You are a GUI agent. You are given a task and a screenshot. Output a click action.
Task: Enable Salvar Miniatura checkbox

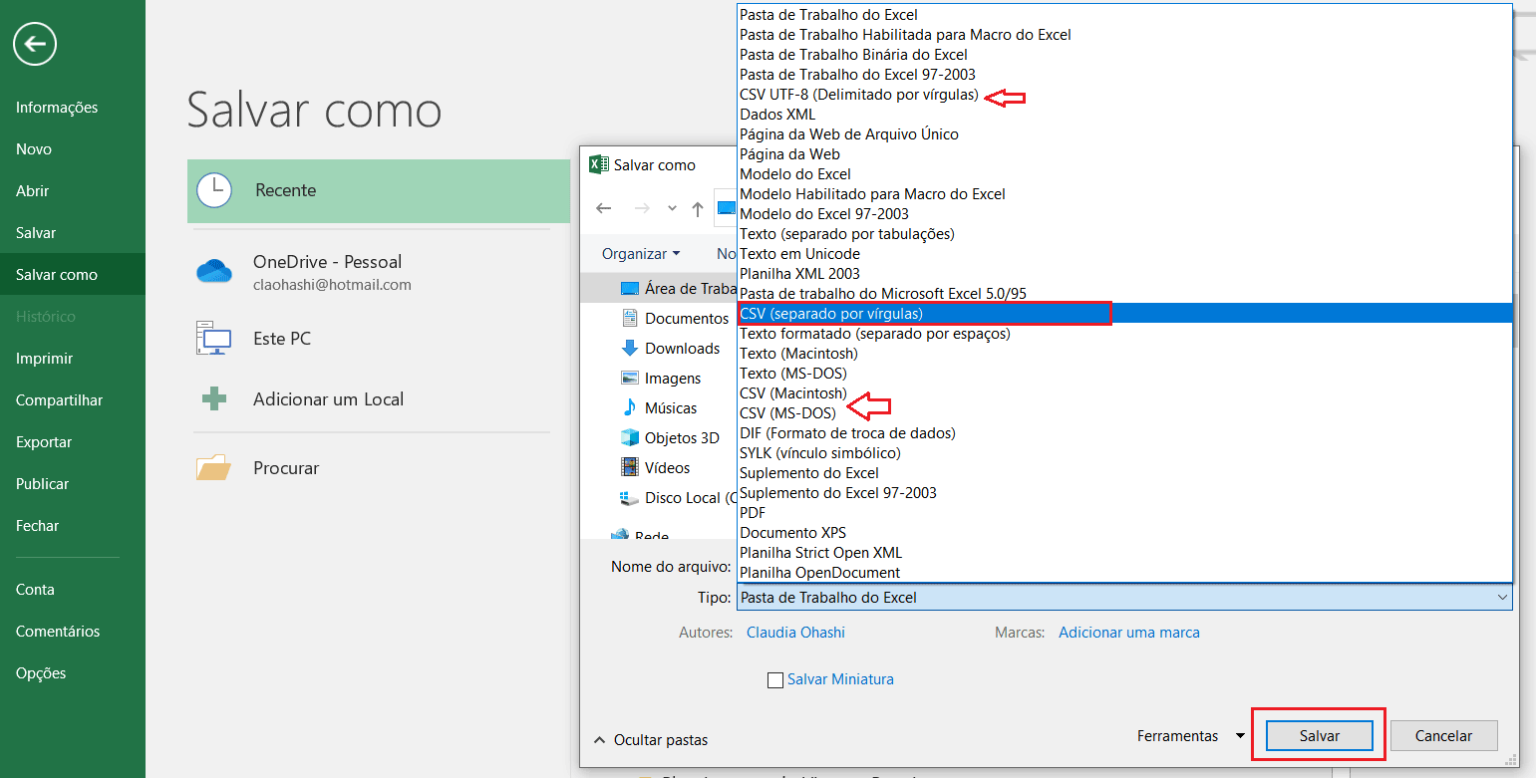tap(775, 680)
